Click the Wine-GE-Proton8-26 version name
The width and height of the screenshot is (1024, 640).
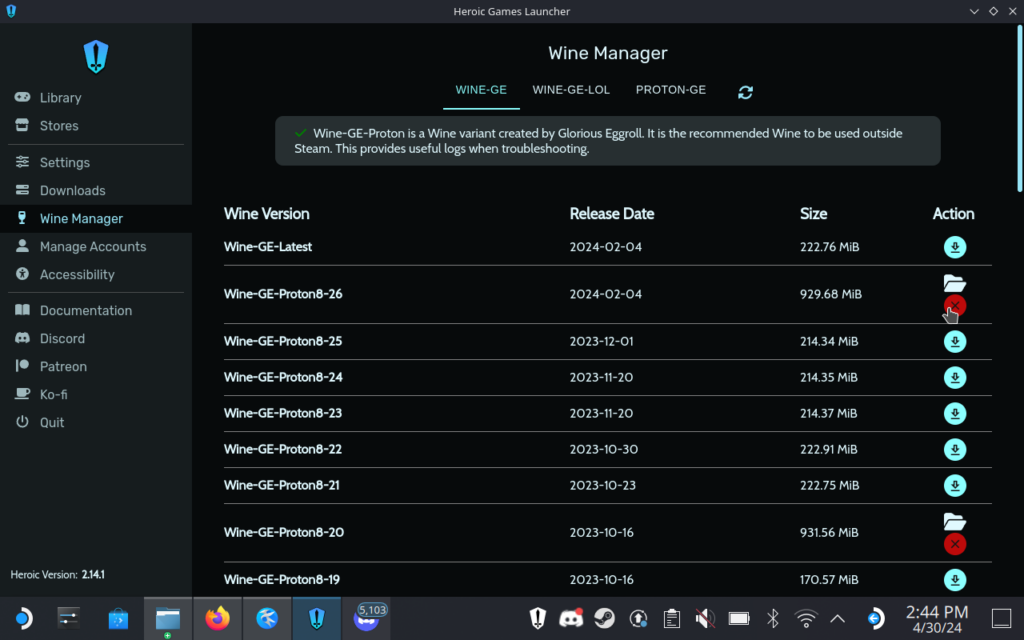(x=283, y=294)
